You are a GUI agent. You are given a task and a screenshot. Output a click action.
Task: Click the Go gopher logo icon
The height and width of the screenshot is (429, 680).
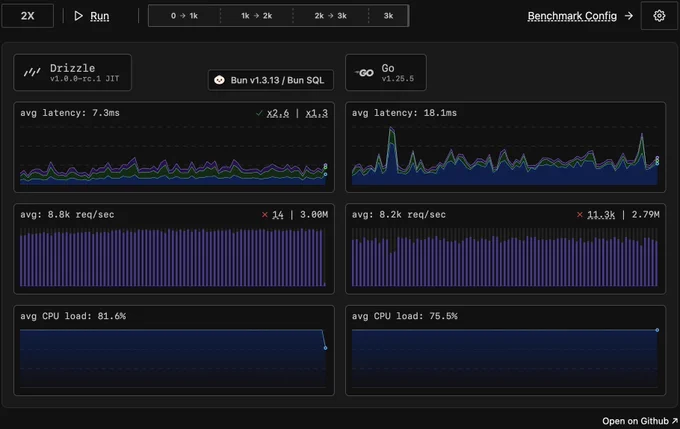coord(364,73)
